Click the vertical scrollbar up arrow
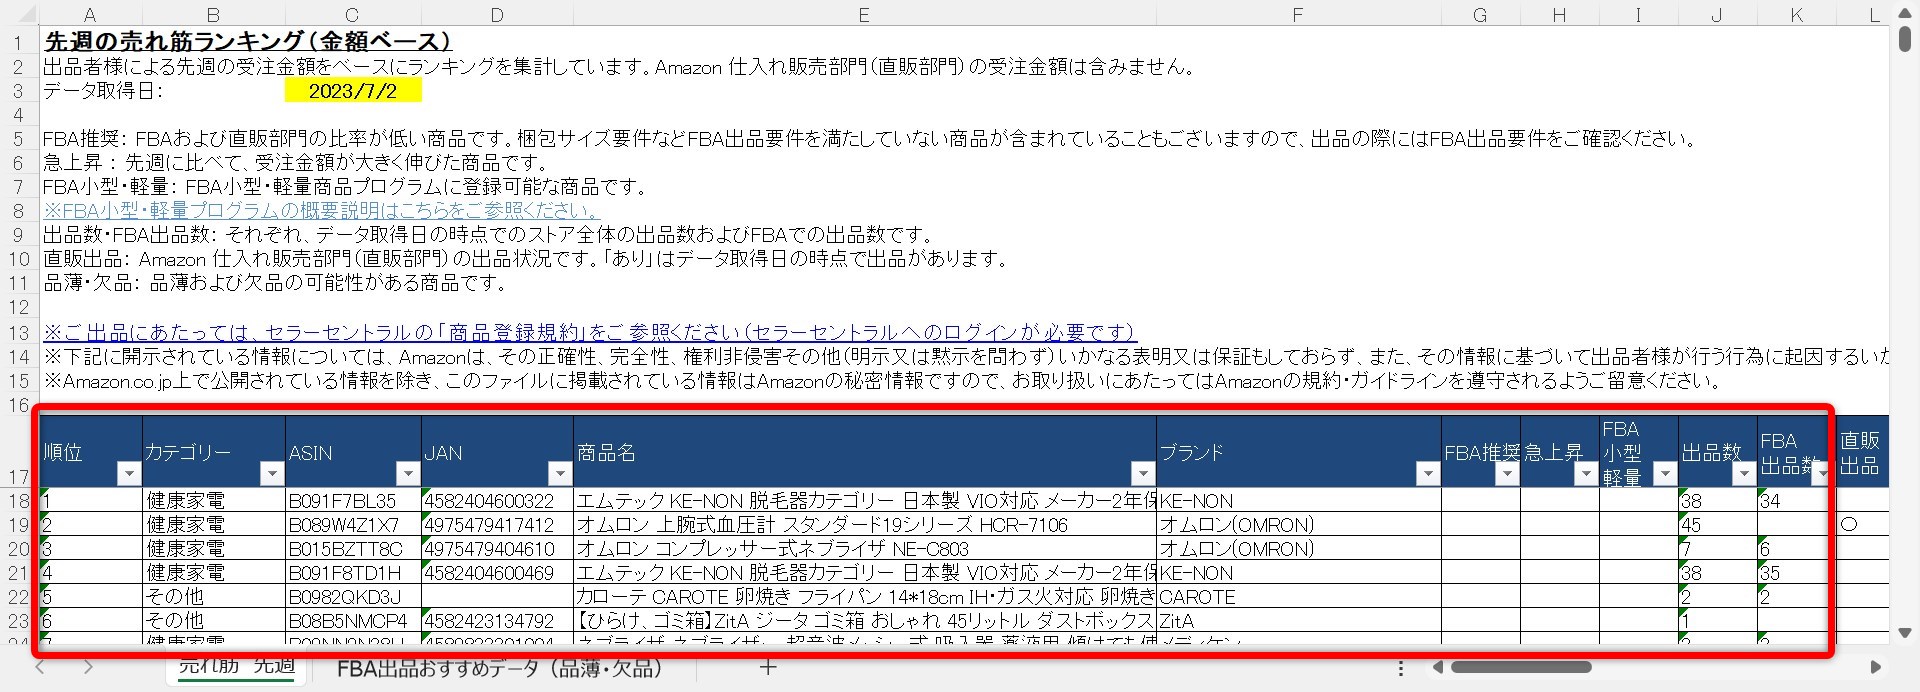Image resolution: width=1920 pixels, height=692 pixels. [x=1904, y=13]
